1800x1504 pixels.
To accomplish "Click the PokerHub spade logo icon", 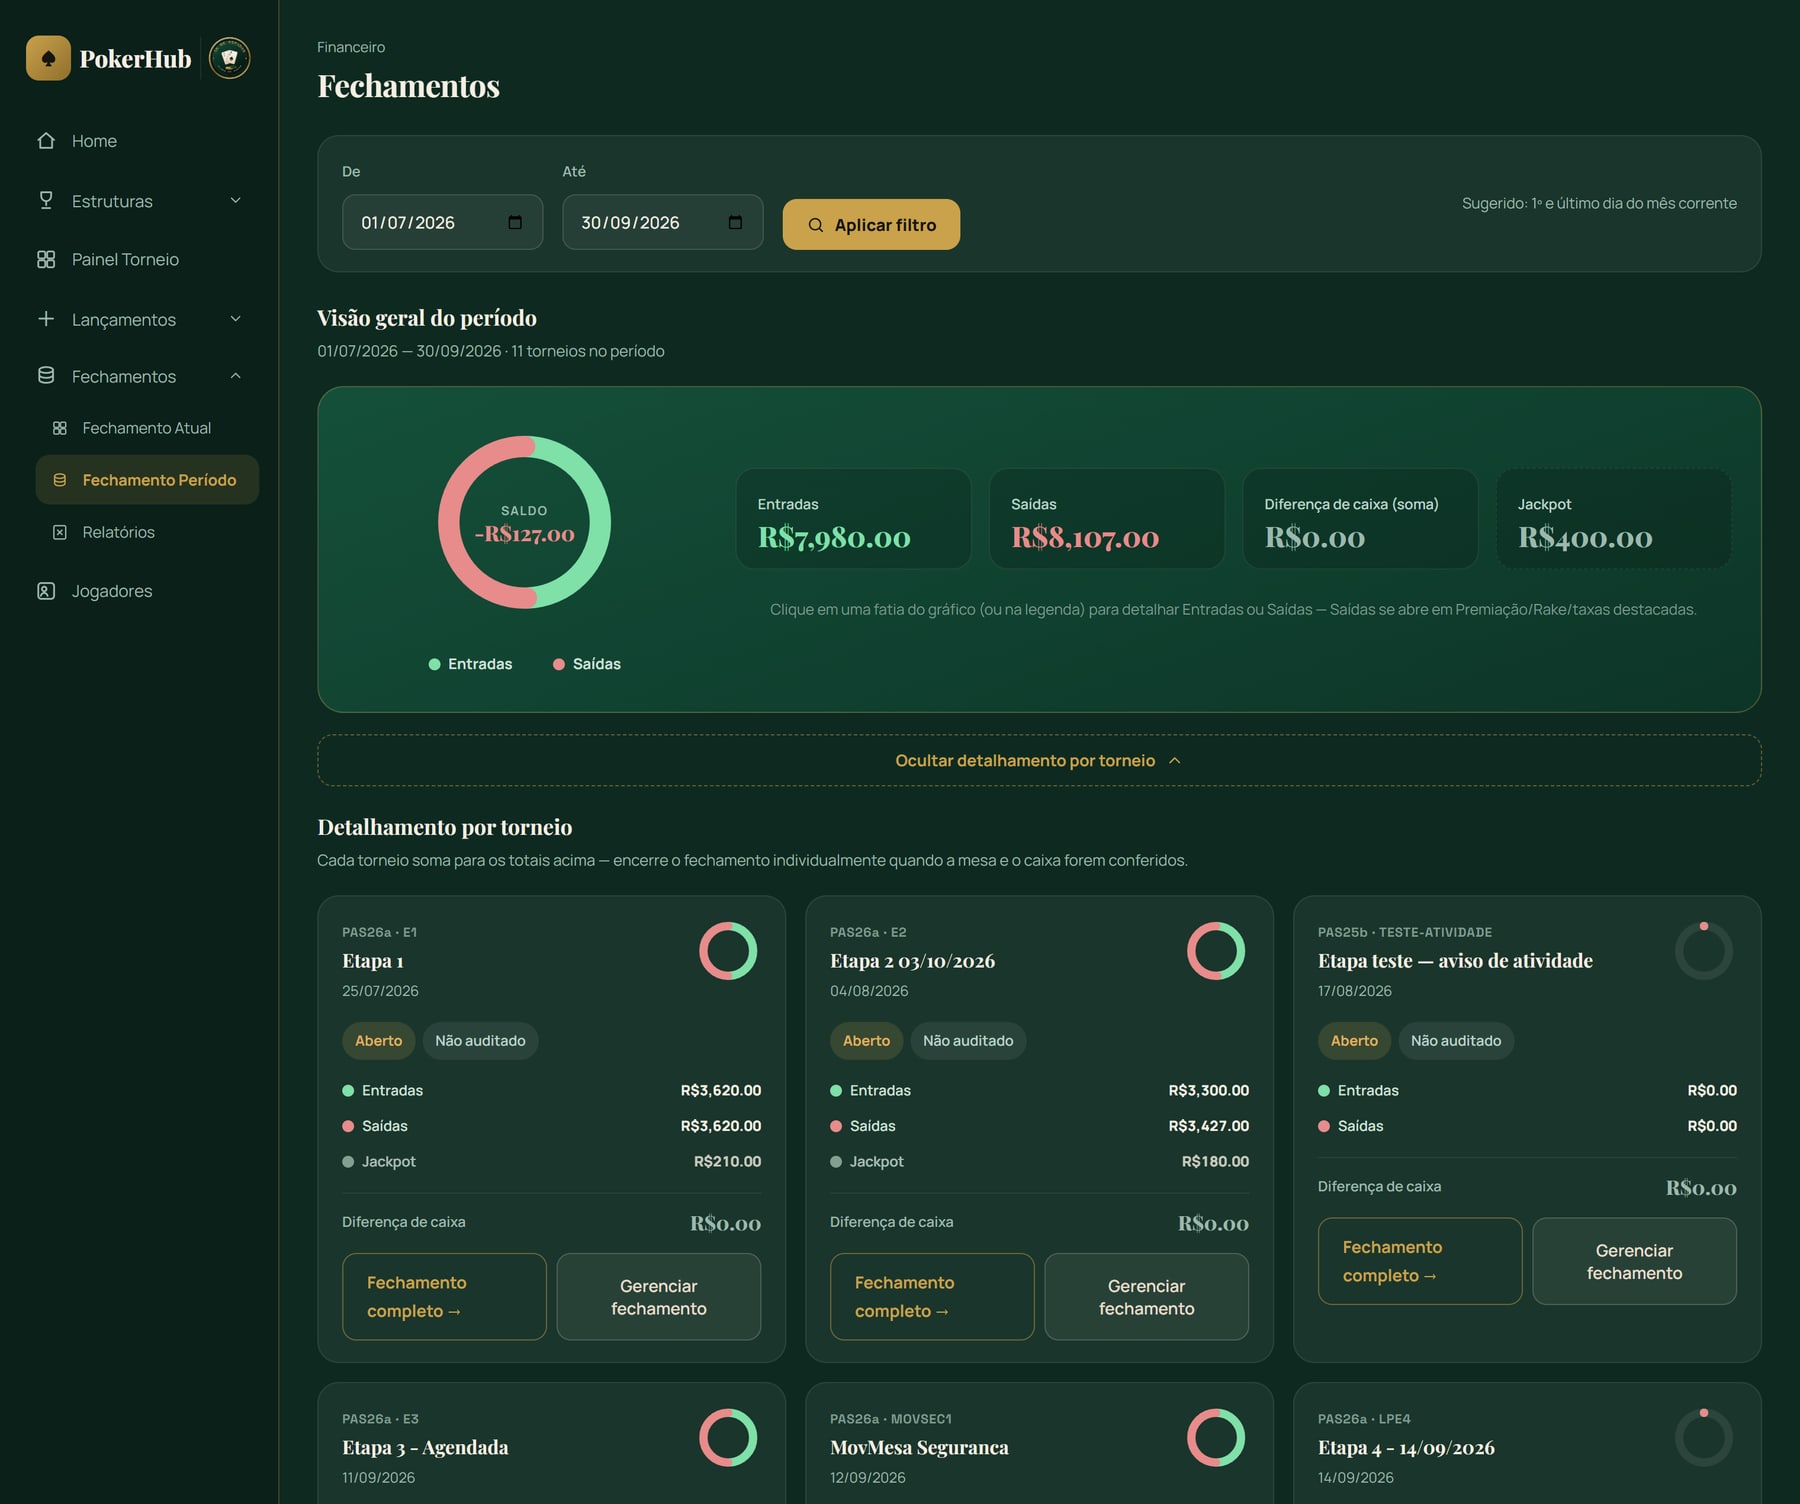I will coord(48,58).
